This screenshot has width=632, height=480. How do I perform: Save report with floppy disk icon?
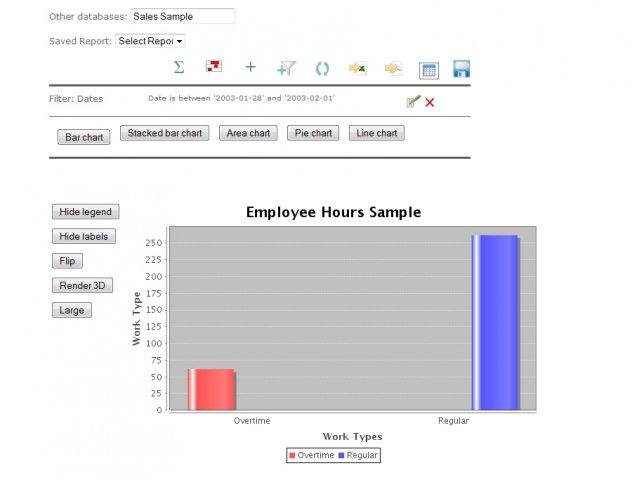pyautogui.click(x=462, y=69)
